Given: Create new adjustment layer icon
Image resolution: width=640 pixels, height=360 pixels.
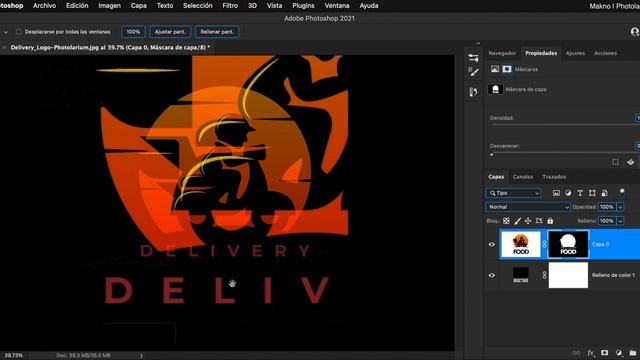Looking at the screenshot, I should (x=619, y=353).
